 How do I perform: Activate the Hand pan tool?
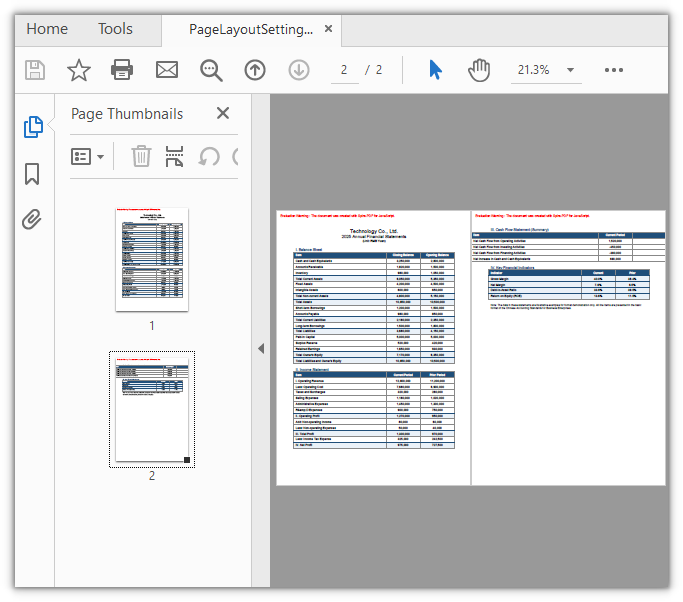coord(479,70)
